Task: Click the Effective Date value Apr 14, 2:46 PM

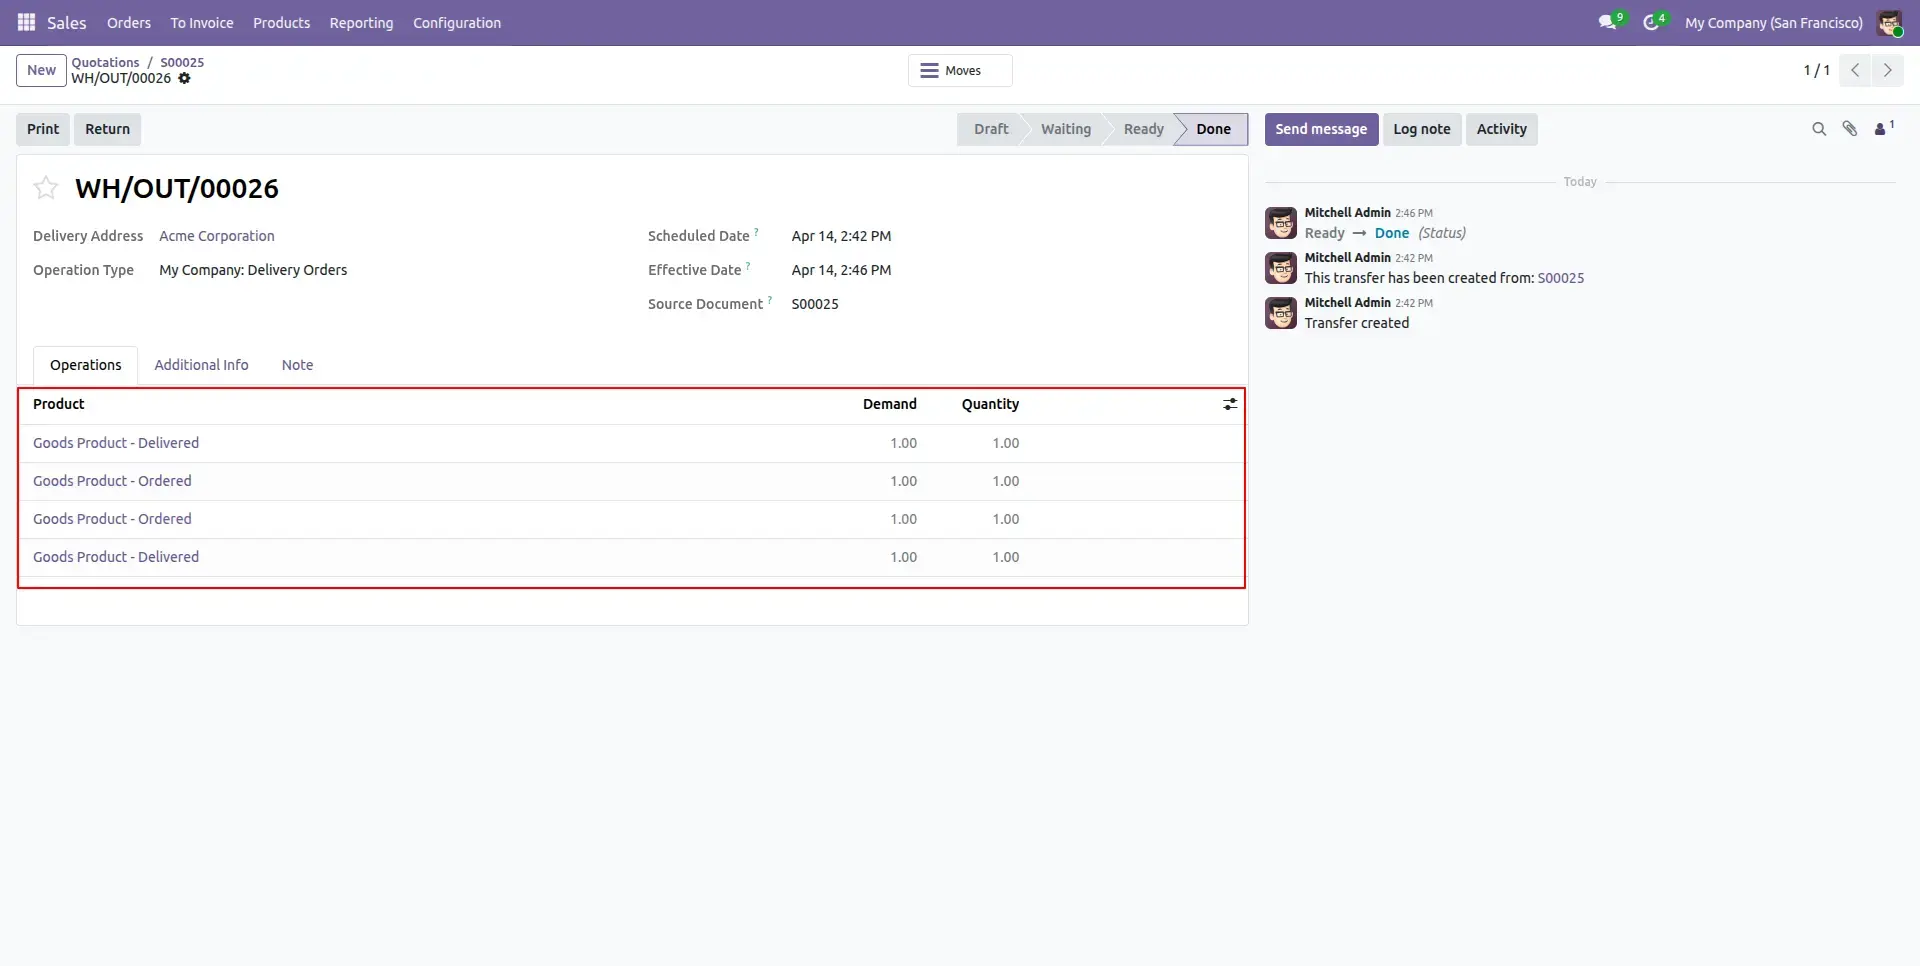Action: click(841, 270)
